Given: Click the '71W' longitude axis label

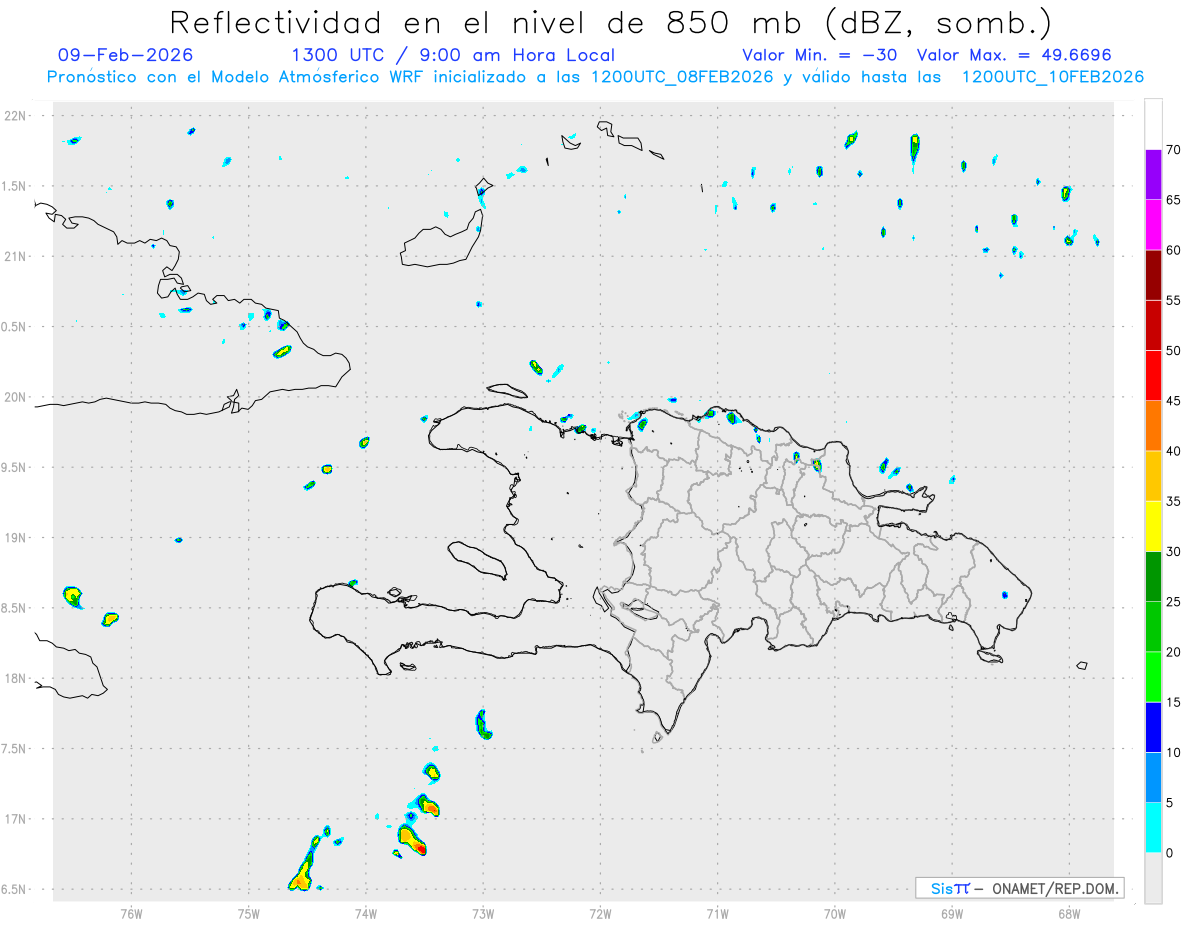Looking at the screenshot, I should tap(717, 913).
